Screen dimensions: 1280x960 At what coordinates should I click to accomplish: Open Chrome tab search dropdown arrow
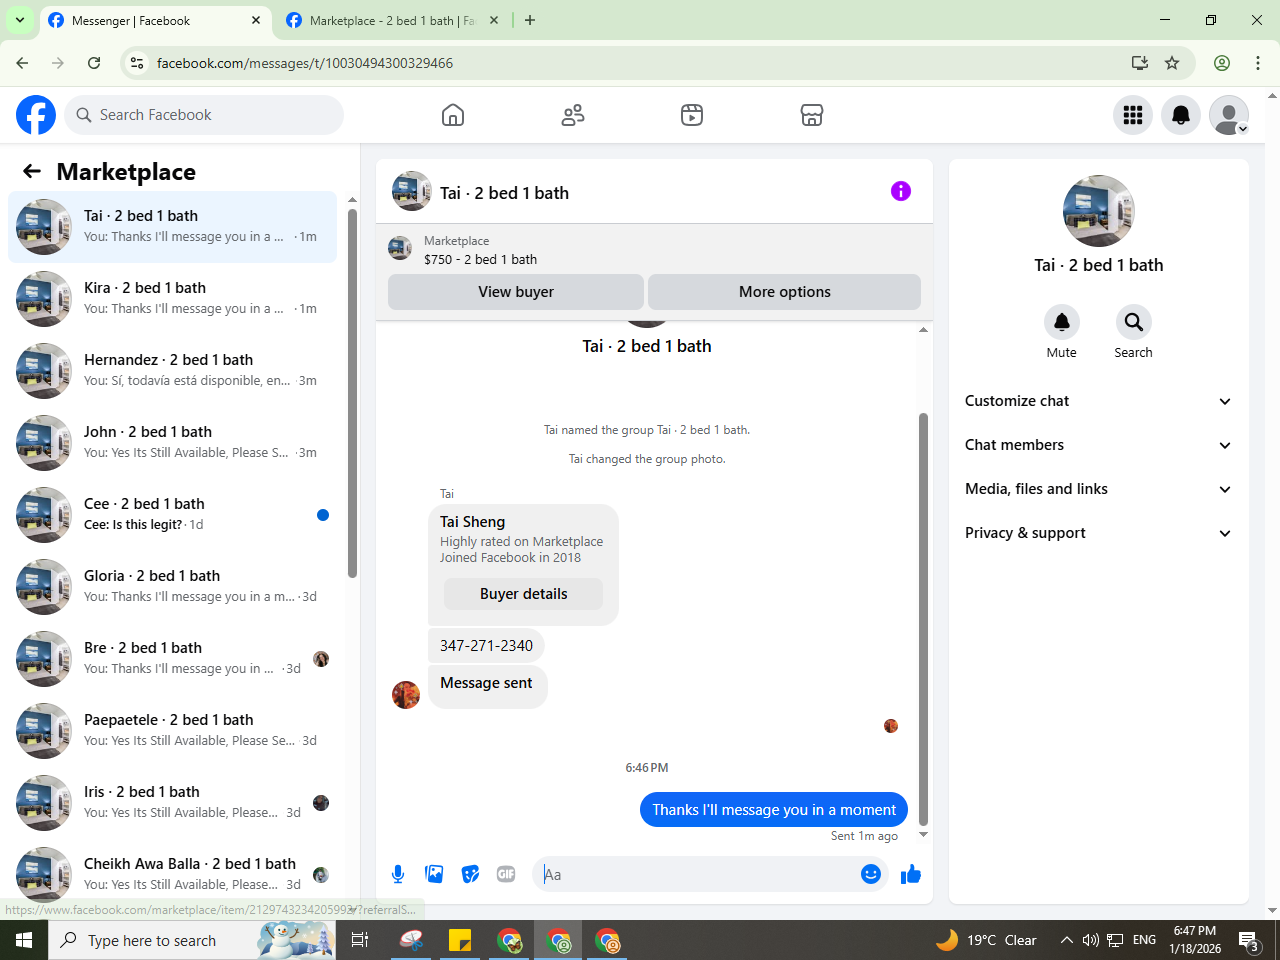point(19,20)
